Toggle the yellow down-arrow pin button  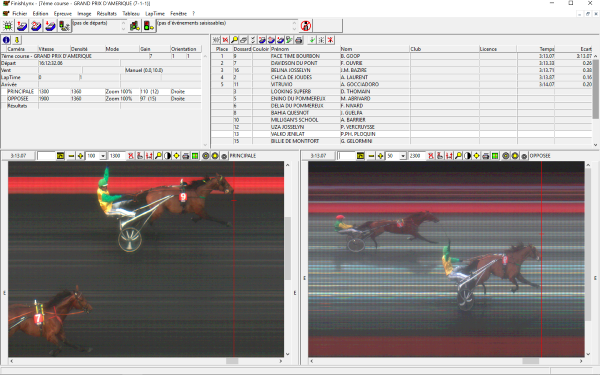[16, 40]
